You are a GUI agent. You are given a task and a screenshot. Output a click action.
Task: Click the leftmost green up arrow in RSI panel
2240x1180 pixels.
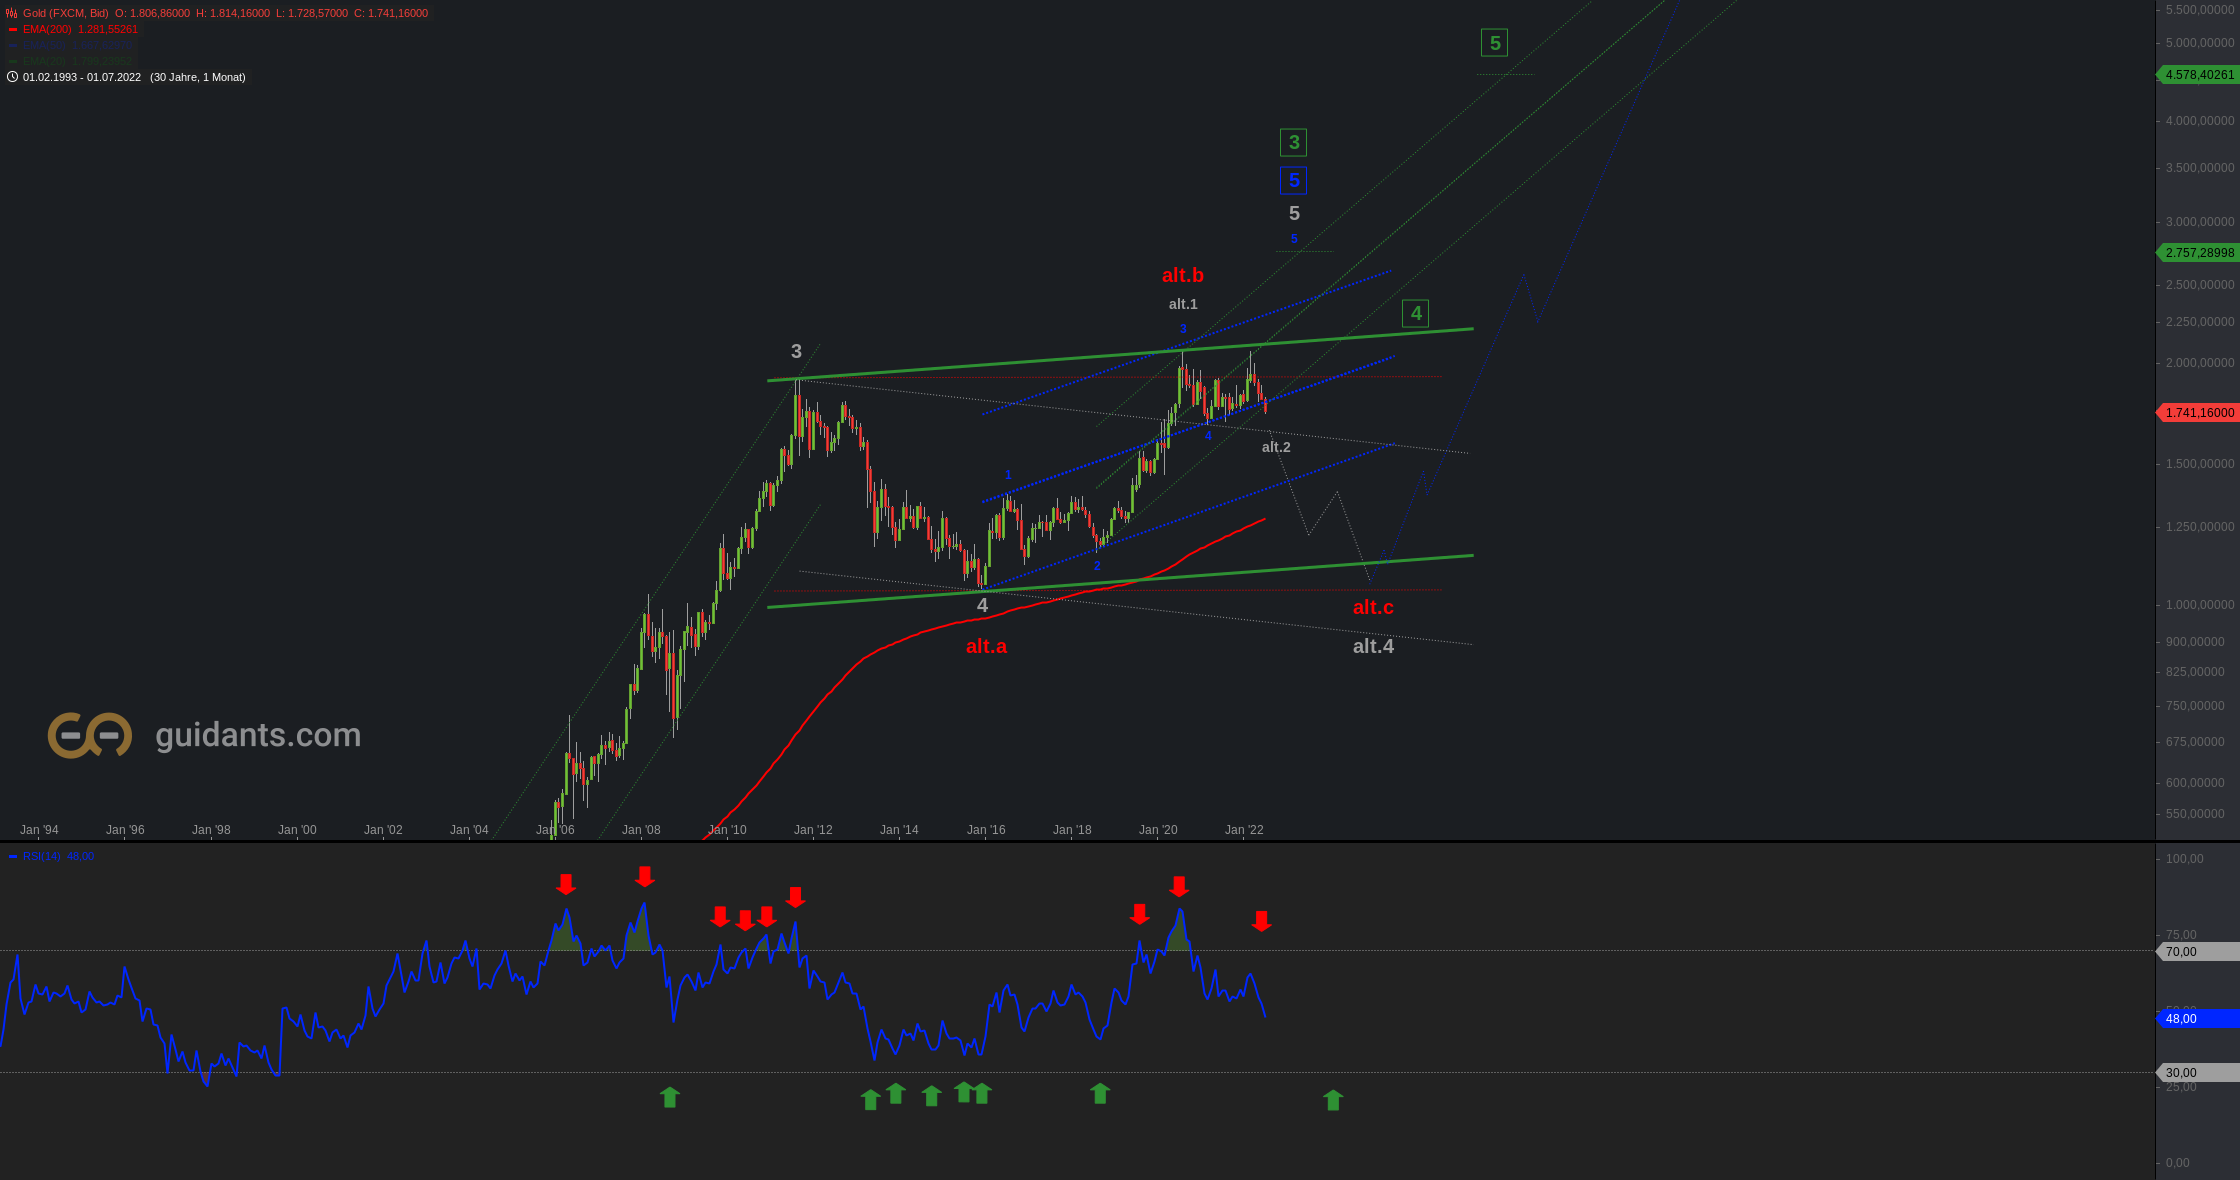point(670,1097)
